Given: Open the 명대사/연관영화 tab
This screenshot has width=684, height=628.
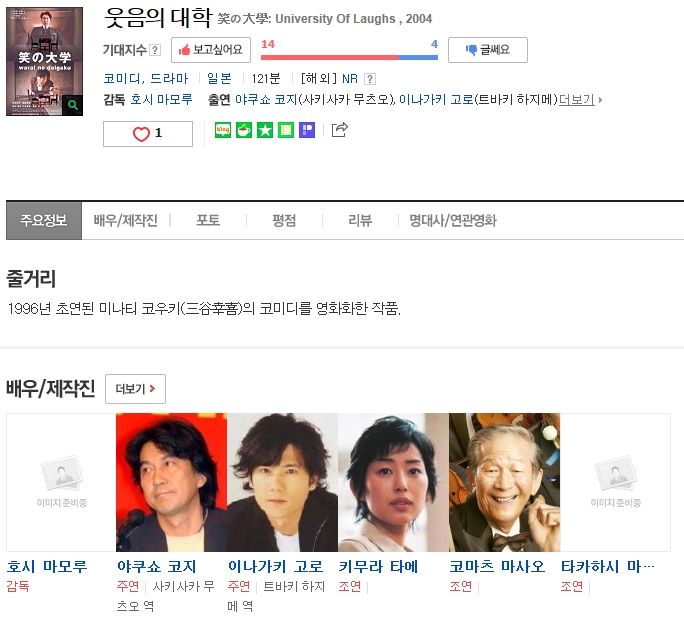Looking at the screenshot, I should (453, 221).
